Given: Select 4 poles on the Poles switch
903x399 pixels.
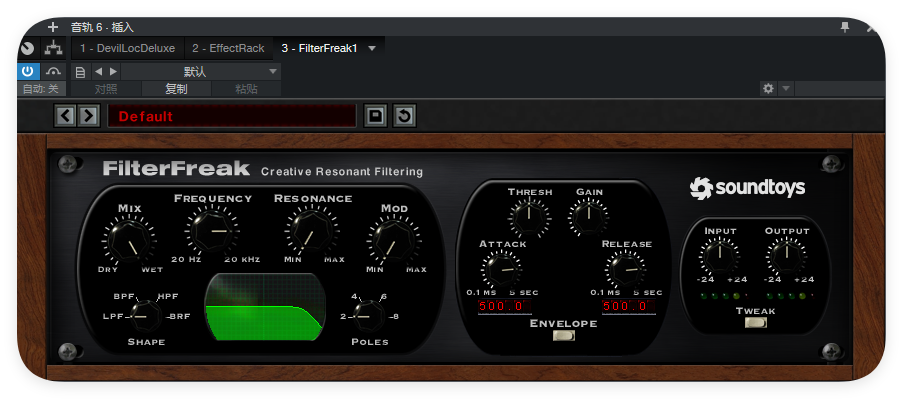Looking at the screenshot, I should pos(354,297).
